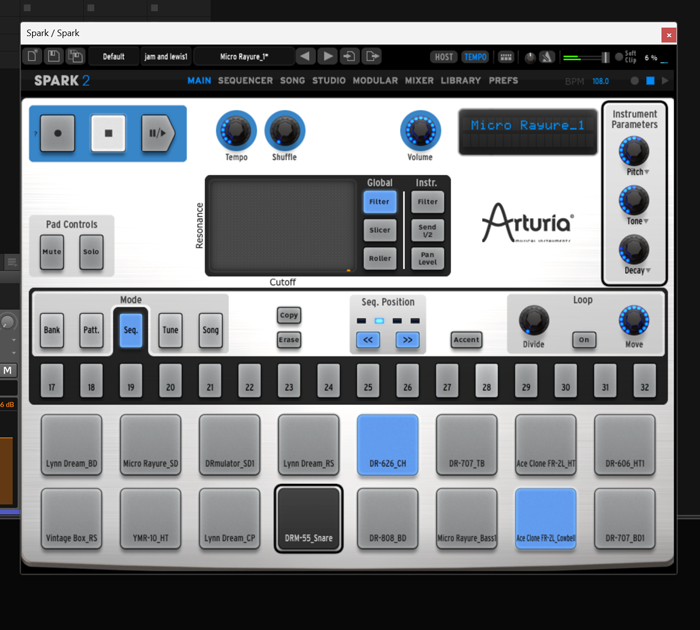This screenshot has height=630, width=700.
Task: Trigger the DRM-55_Snare pad
Action: click(308, 519)
